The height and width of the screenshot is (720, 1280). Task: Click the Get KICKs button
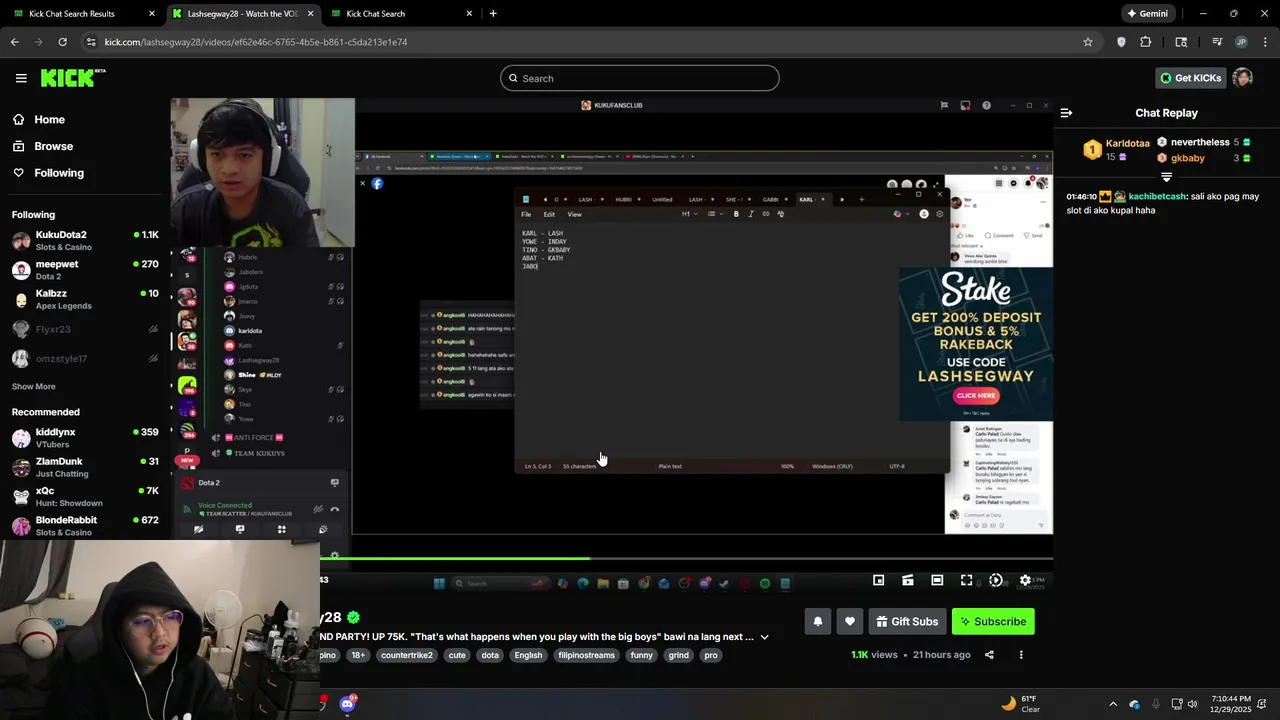(x=1190, y=78)
